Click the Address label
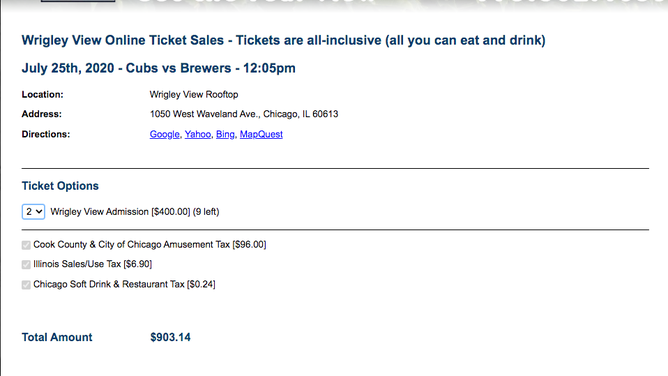The width and height of the screenshot is (668, 376). (42, 114)
